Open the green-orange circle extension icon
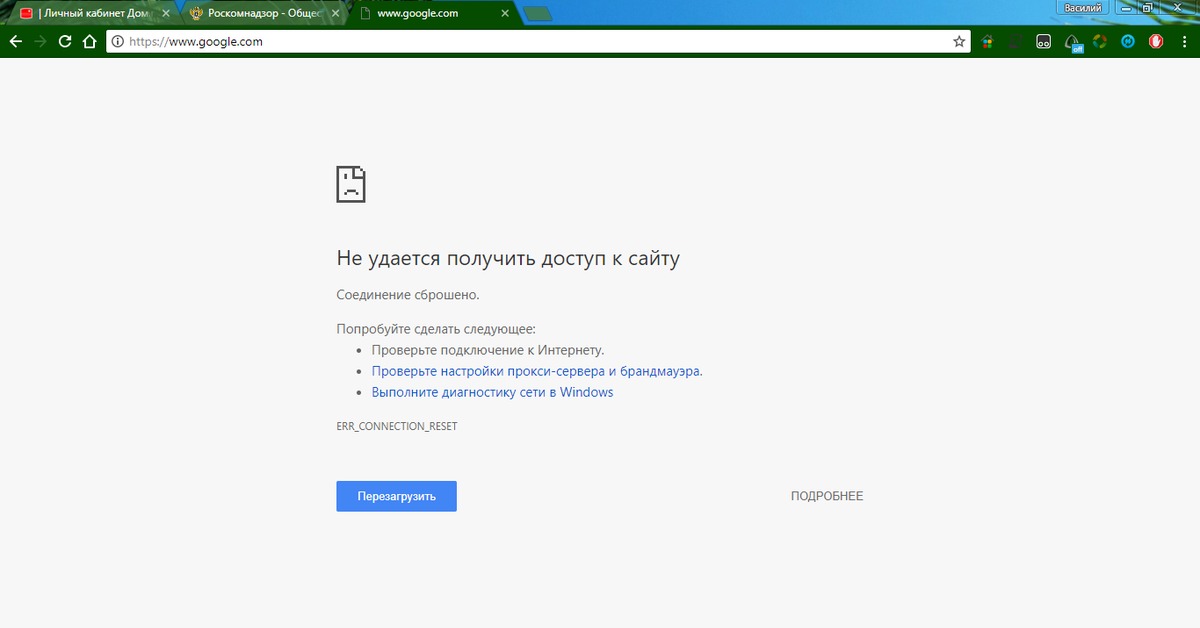This screenshot has height=628, width=1200. [x=1100, y=42]
